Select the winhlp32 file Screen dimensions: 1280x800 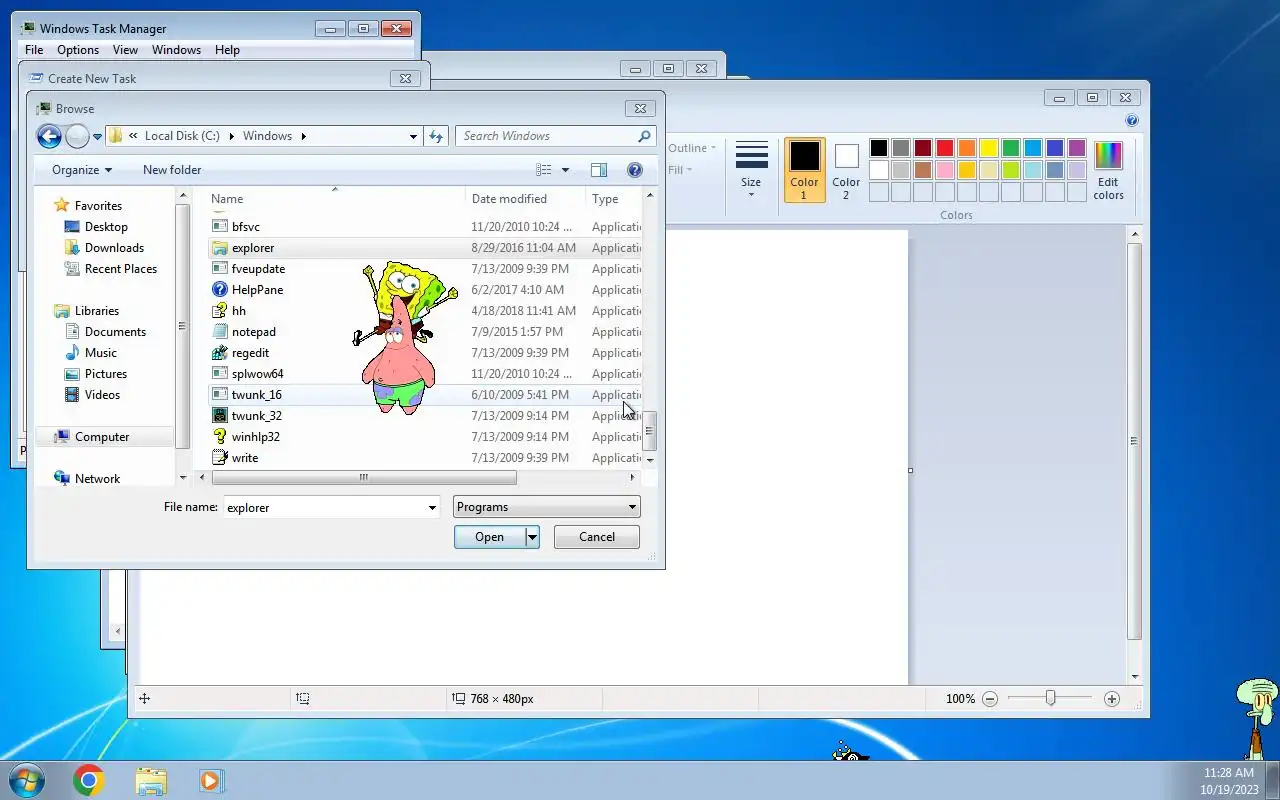tap(255, 437)
